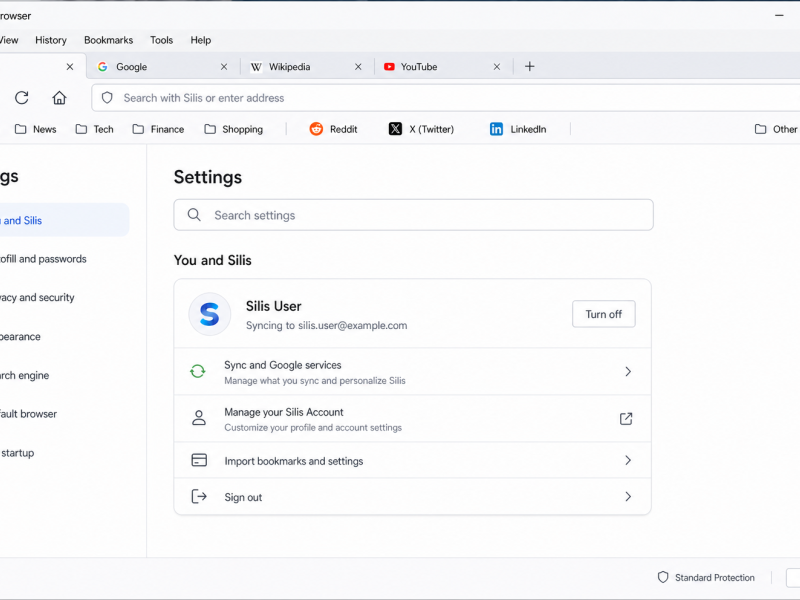
Task: Select You and Silis in sidebar
Action: pos(64,220)
